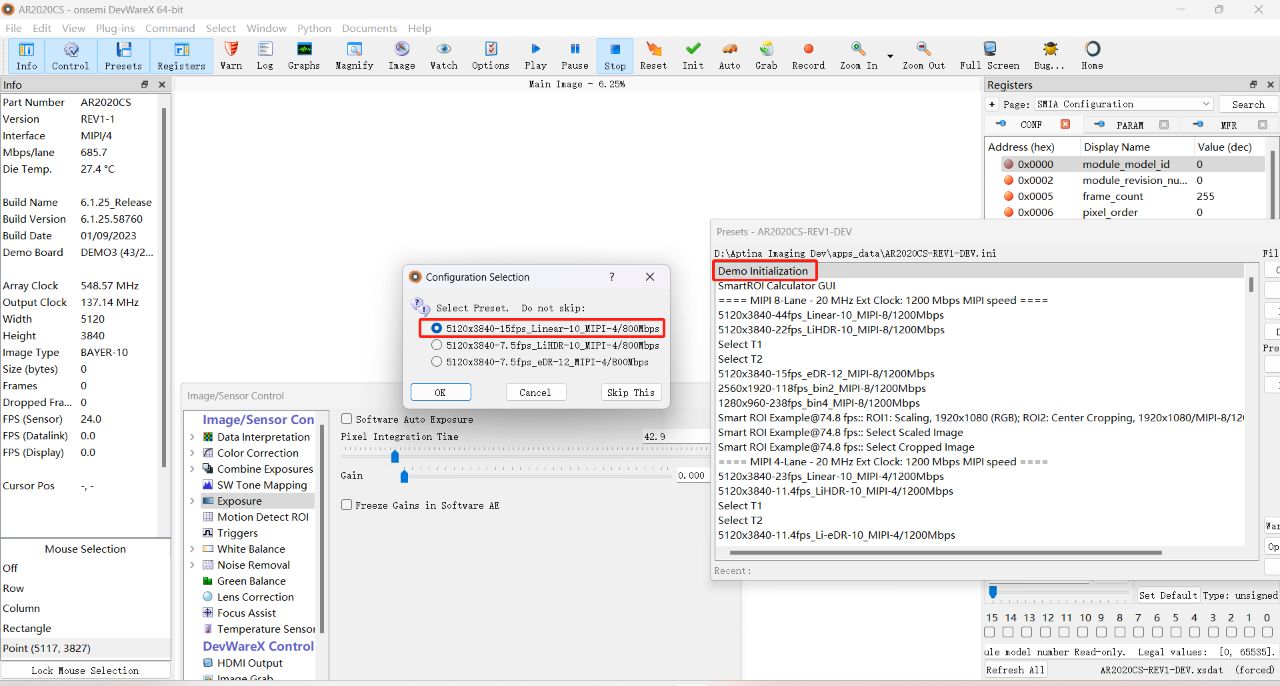This screenshot has width=1280, height=686.
Task: Switch to the PARAM registers tab
Action: [1130, 125]
